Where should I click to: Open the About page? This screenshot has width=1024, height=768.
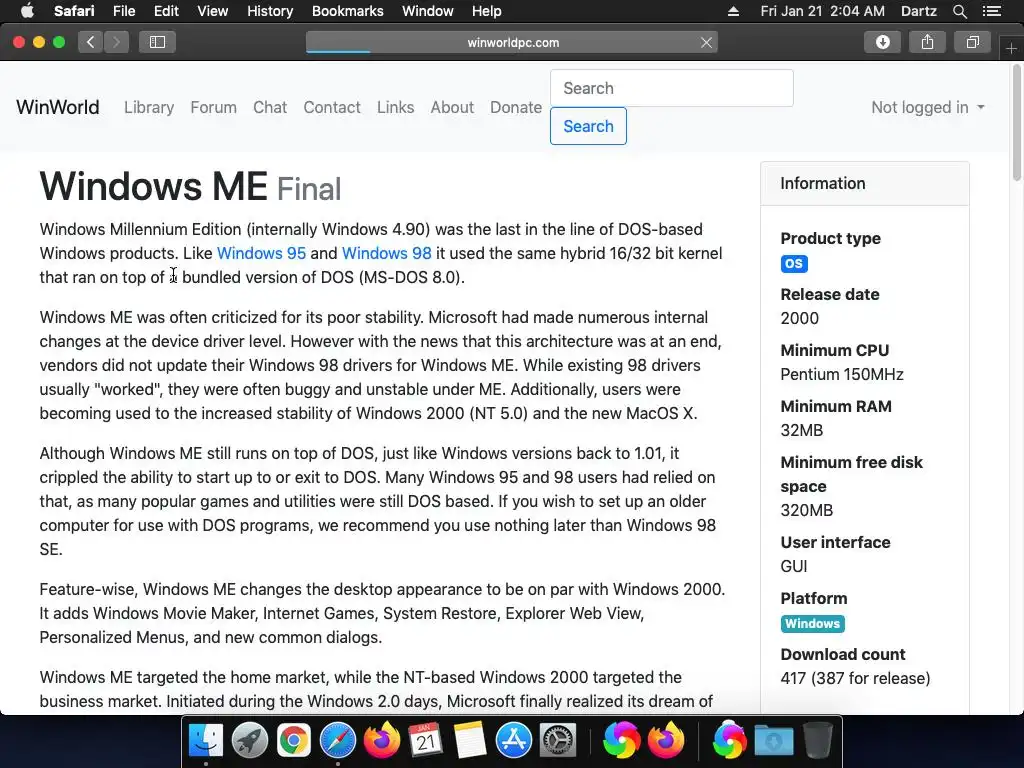[452, 107]
